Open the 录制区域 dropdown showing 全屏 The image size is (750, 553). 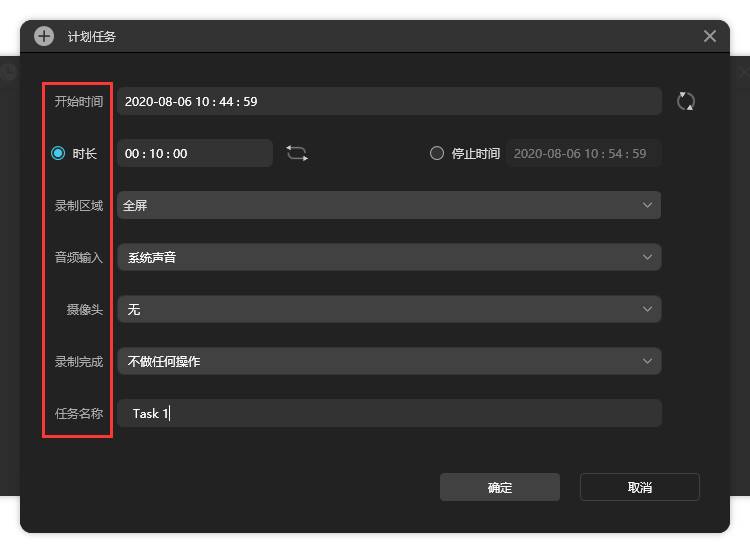tap(389, 205)
